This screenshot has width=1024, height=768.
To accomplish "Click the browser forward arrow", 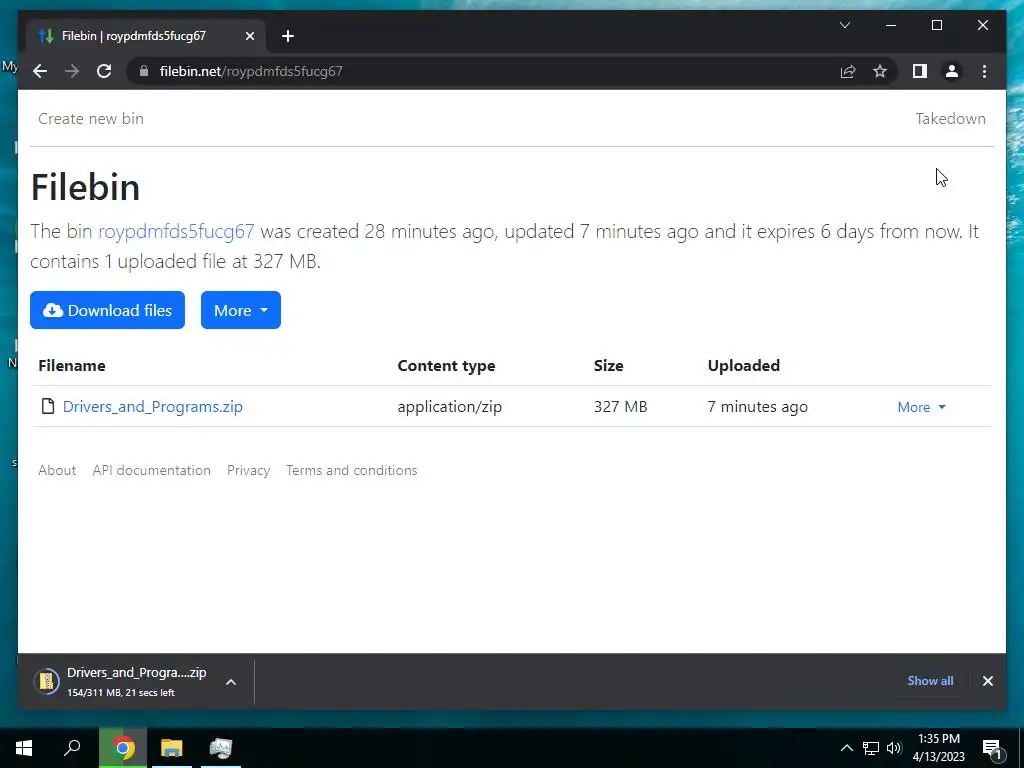I will coord(72,71).
